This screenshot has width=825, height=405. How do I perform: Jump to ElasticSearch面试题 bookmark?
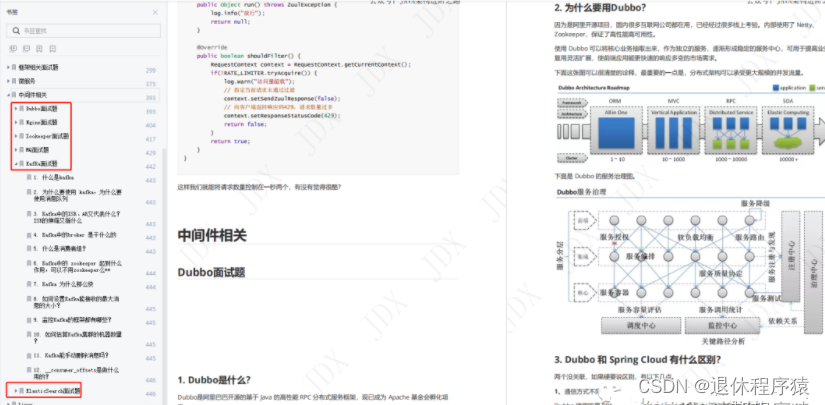coord(53,391)
